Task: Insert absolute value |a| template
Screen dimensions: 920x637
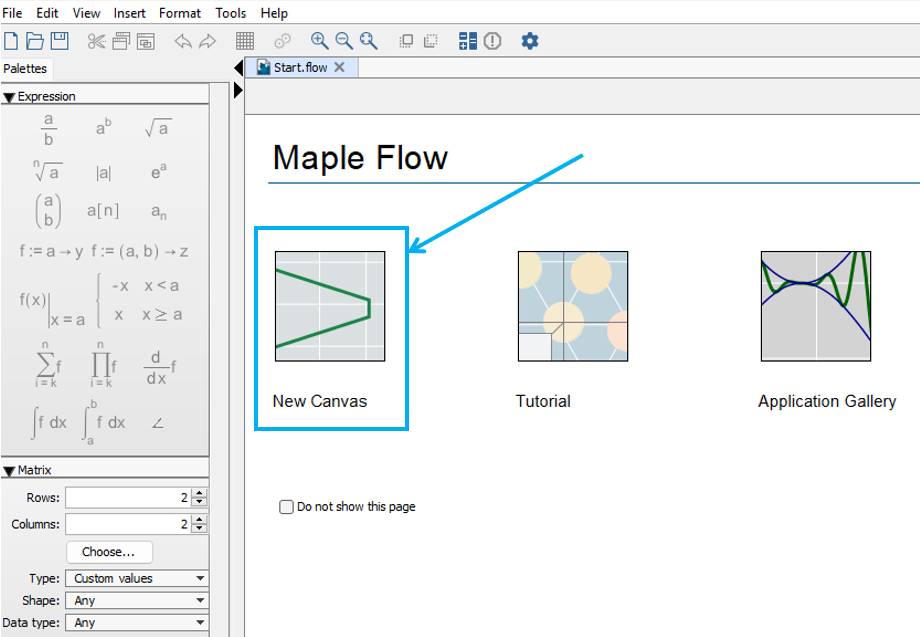Action: (103, 172)
